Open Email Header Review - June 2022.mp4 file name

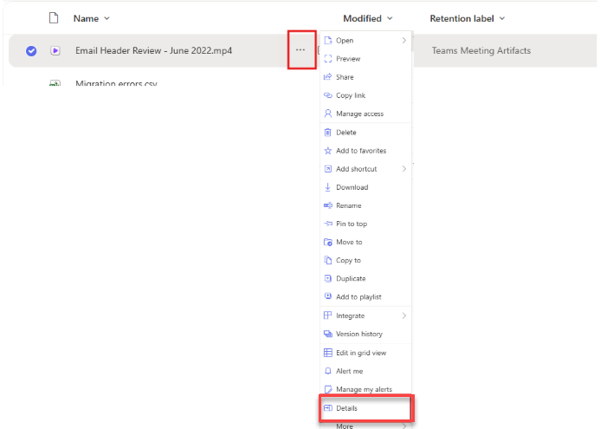(153, 51)
